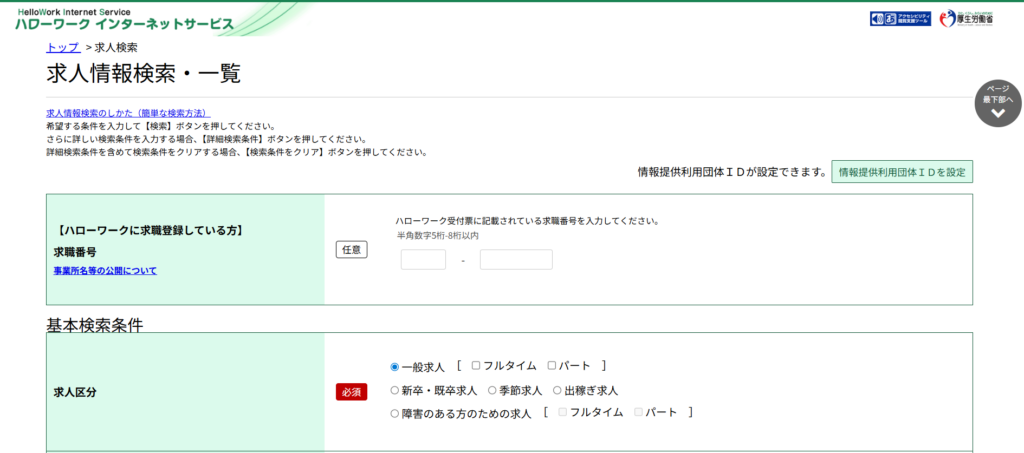Open the accessibility support tool icon
The image size is (1024, 453).
[900, 19]
